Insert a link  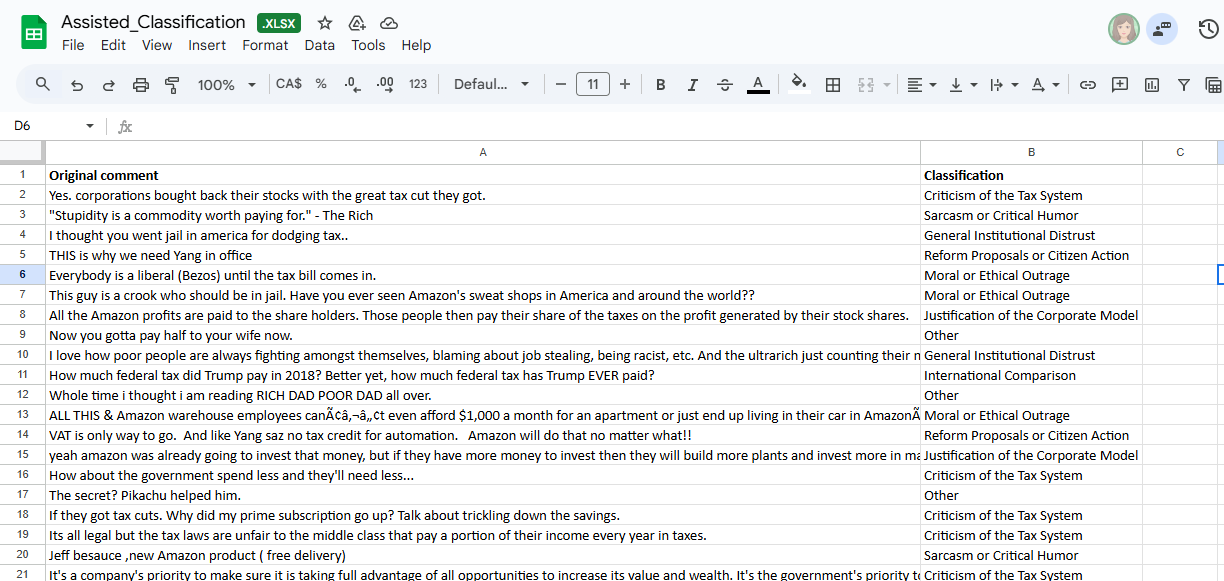click(x=1088, y=85)
